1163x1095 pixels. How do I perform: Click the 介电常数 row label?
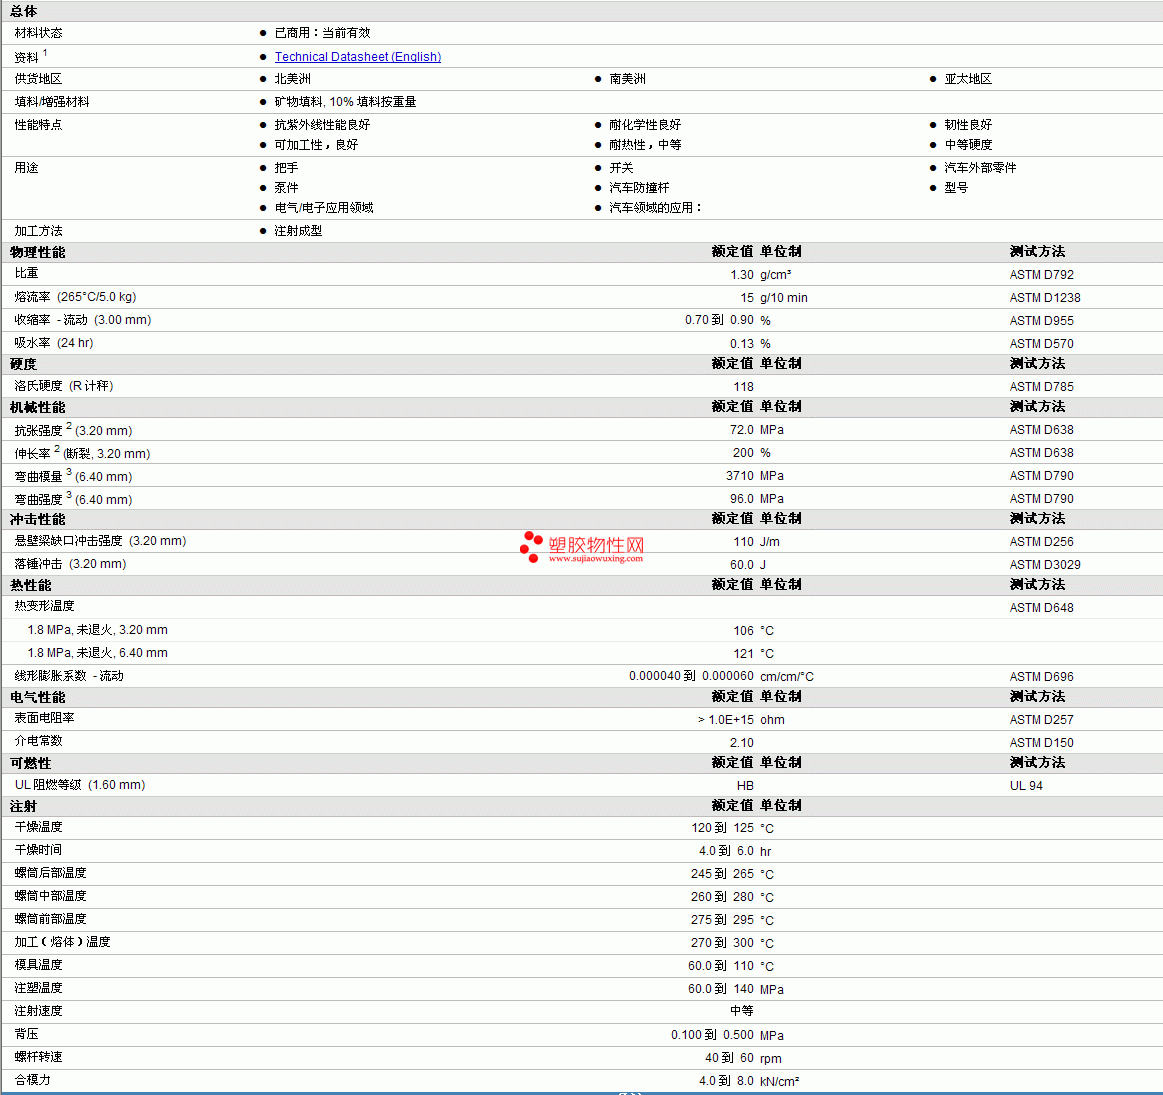point(39,741)
